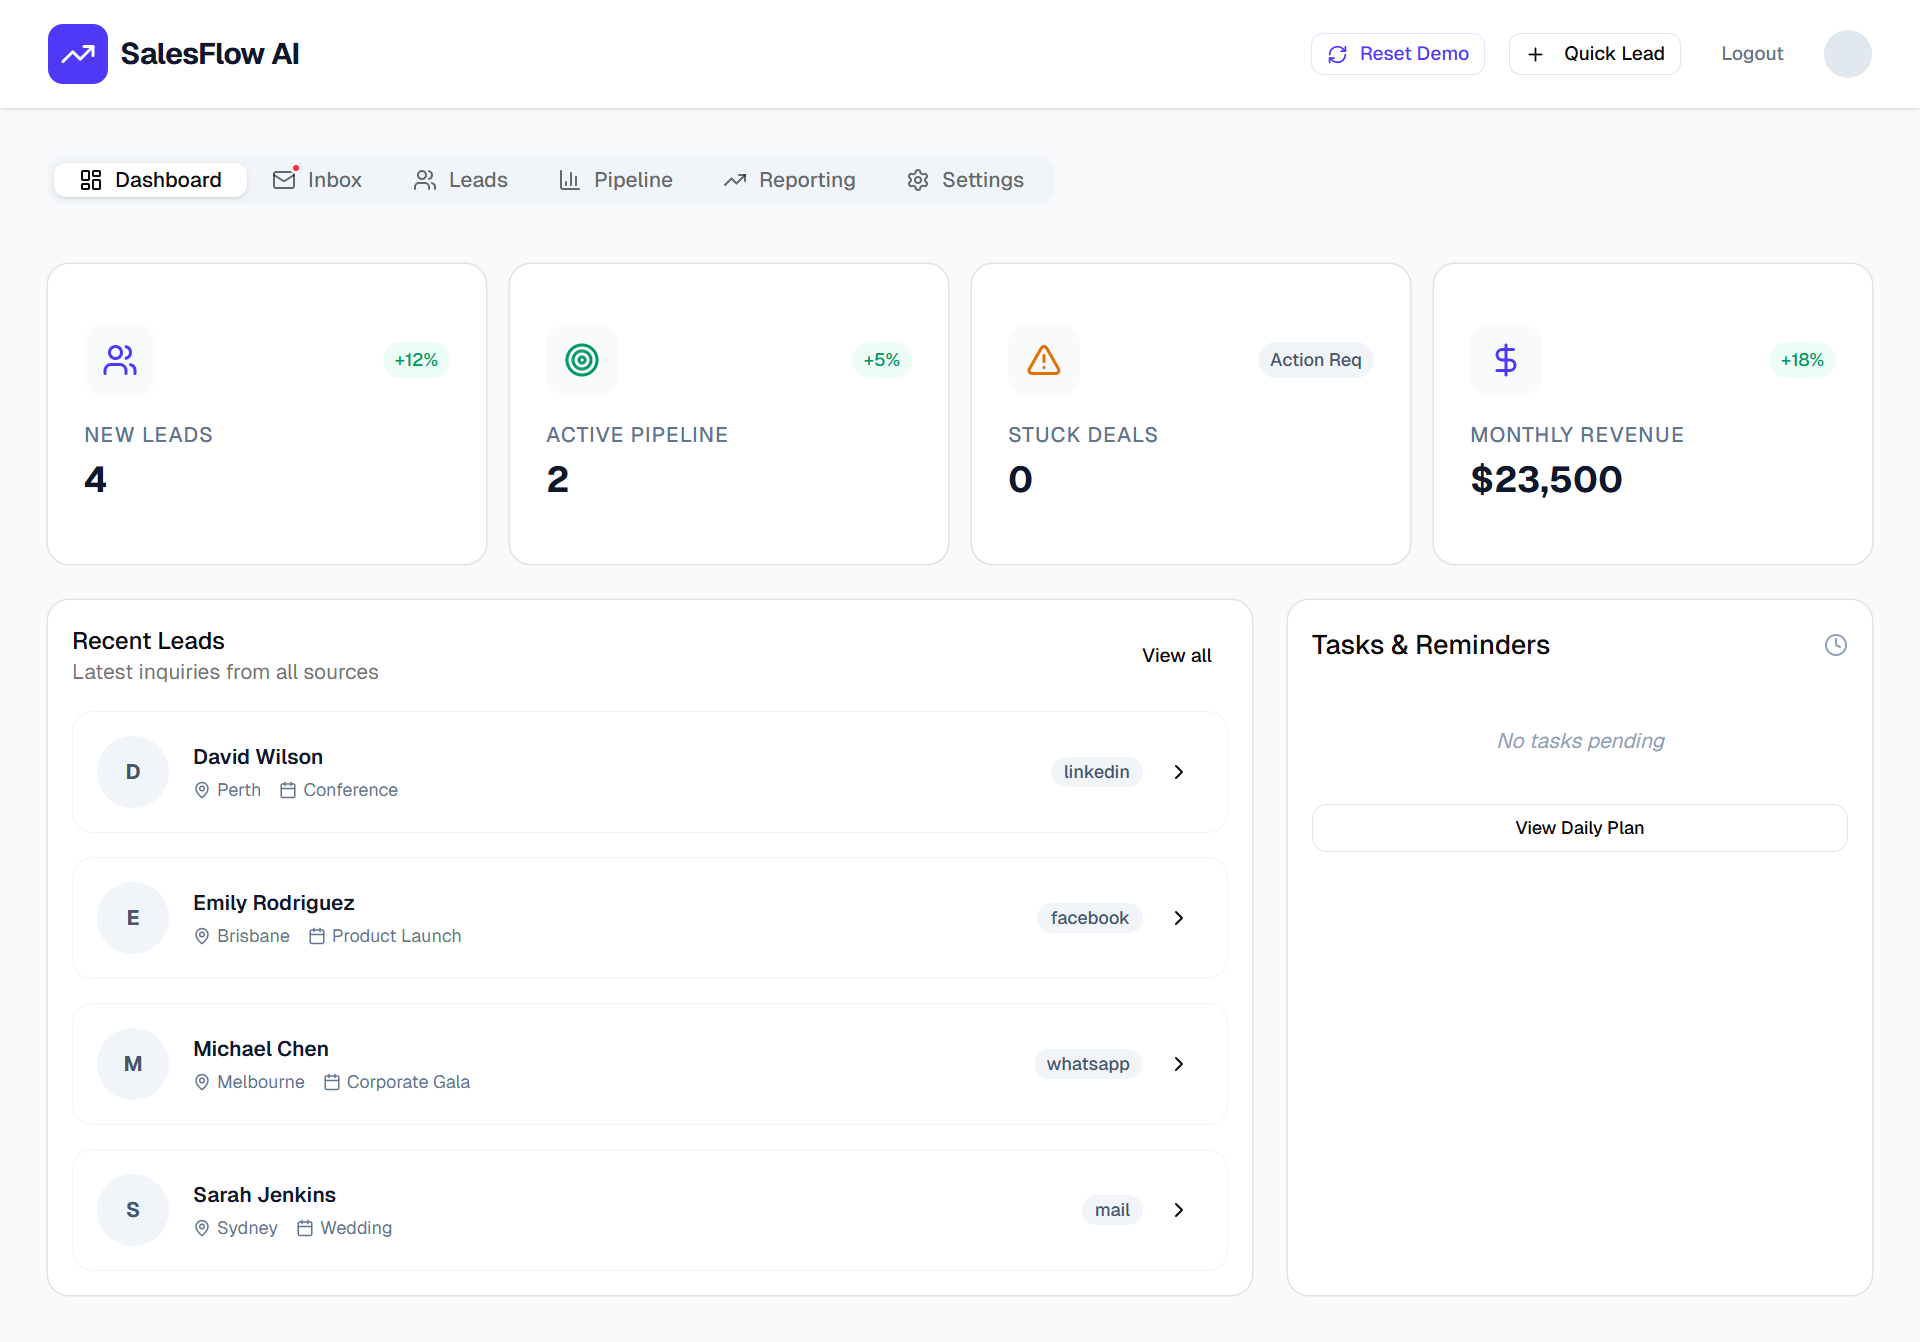The height and width of the screenshot is (1342, 1920).
Task: Add a Quick Lead
Action: 1595,54
